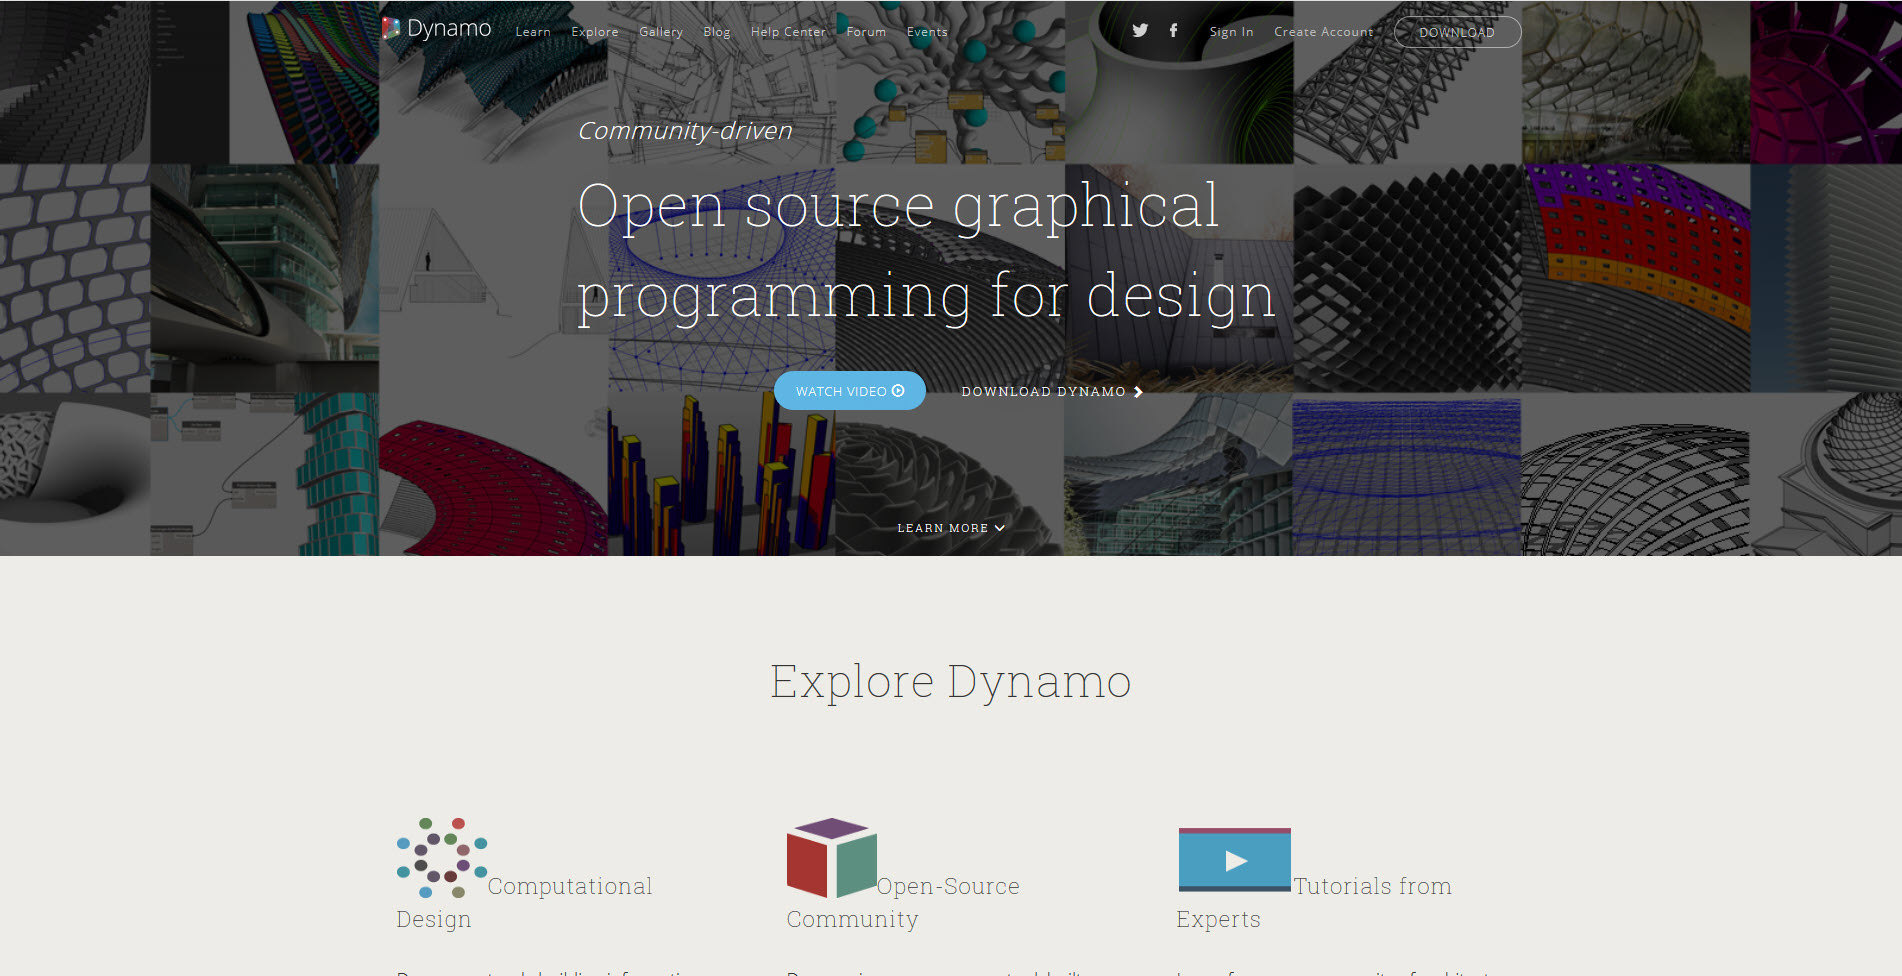Open the Forum nav link

coord(866,32)
